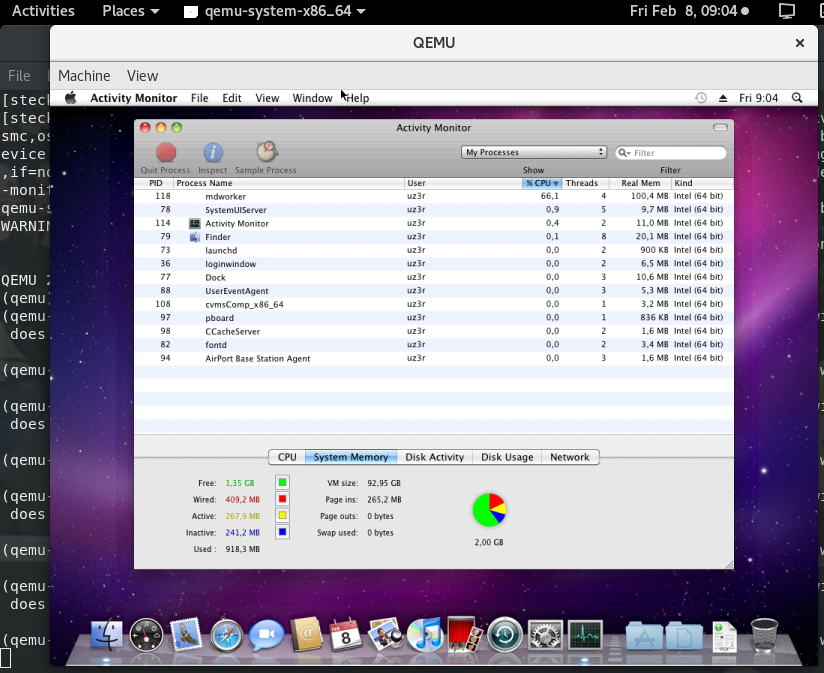Click the GNOME clock Fri Feb 8

pyautogui.click(x=688, y=11)
